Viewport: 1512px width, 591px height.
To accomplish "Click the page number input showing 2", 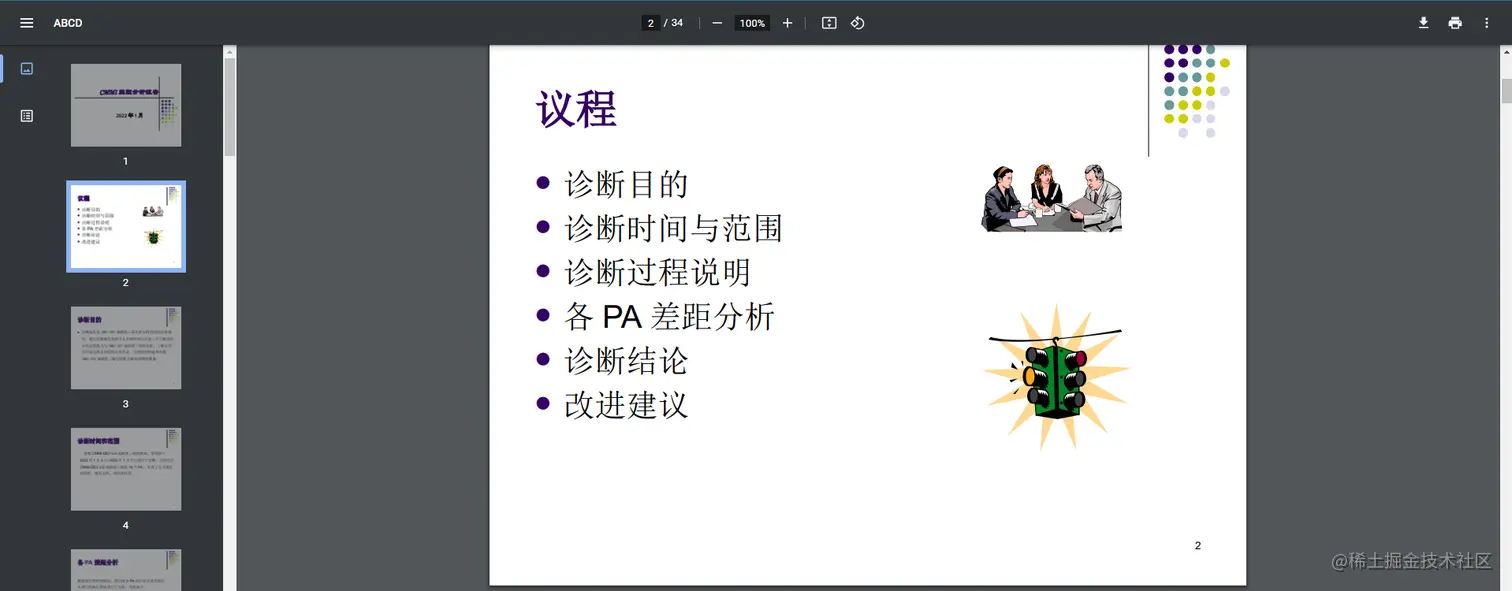I will pyautogui.click(x=650, y=22).
